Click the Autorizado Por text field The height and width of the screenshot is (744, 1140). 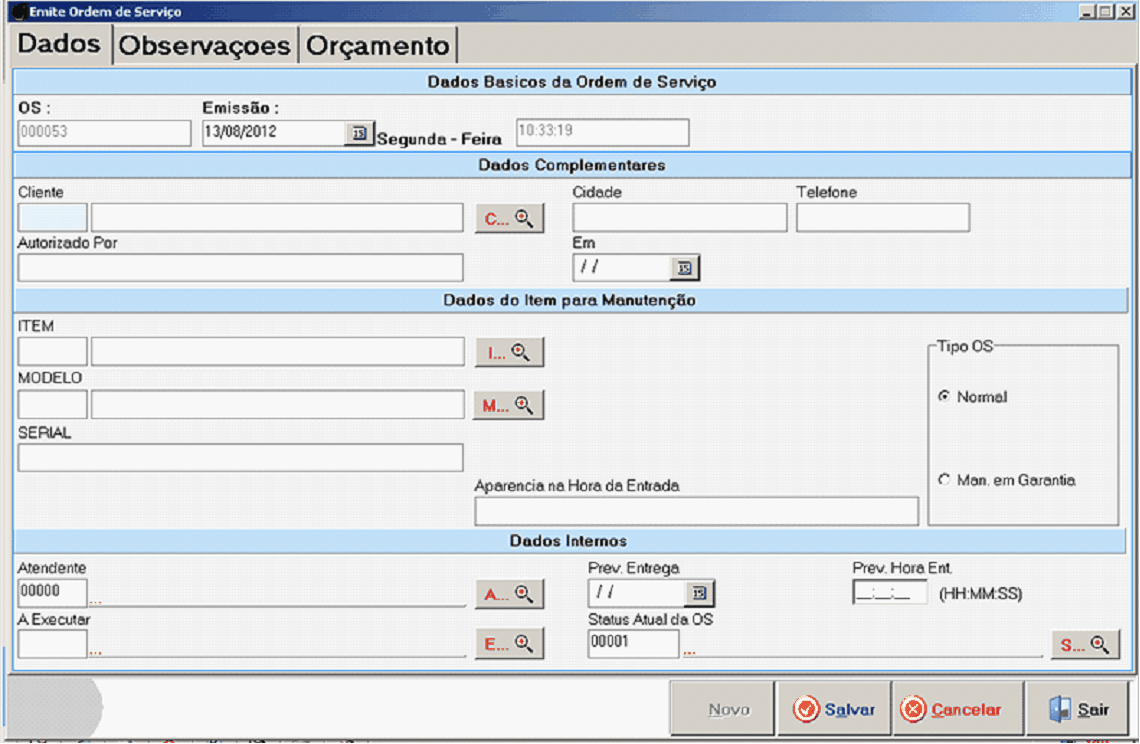tap(240, 268)
